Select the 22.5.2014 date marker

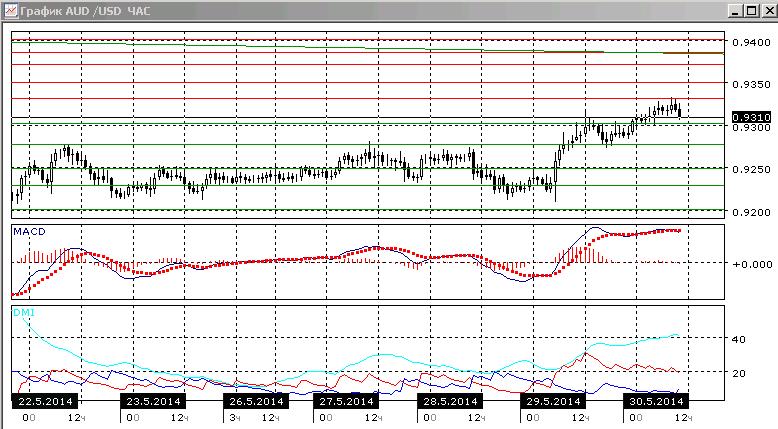45,401
